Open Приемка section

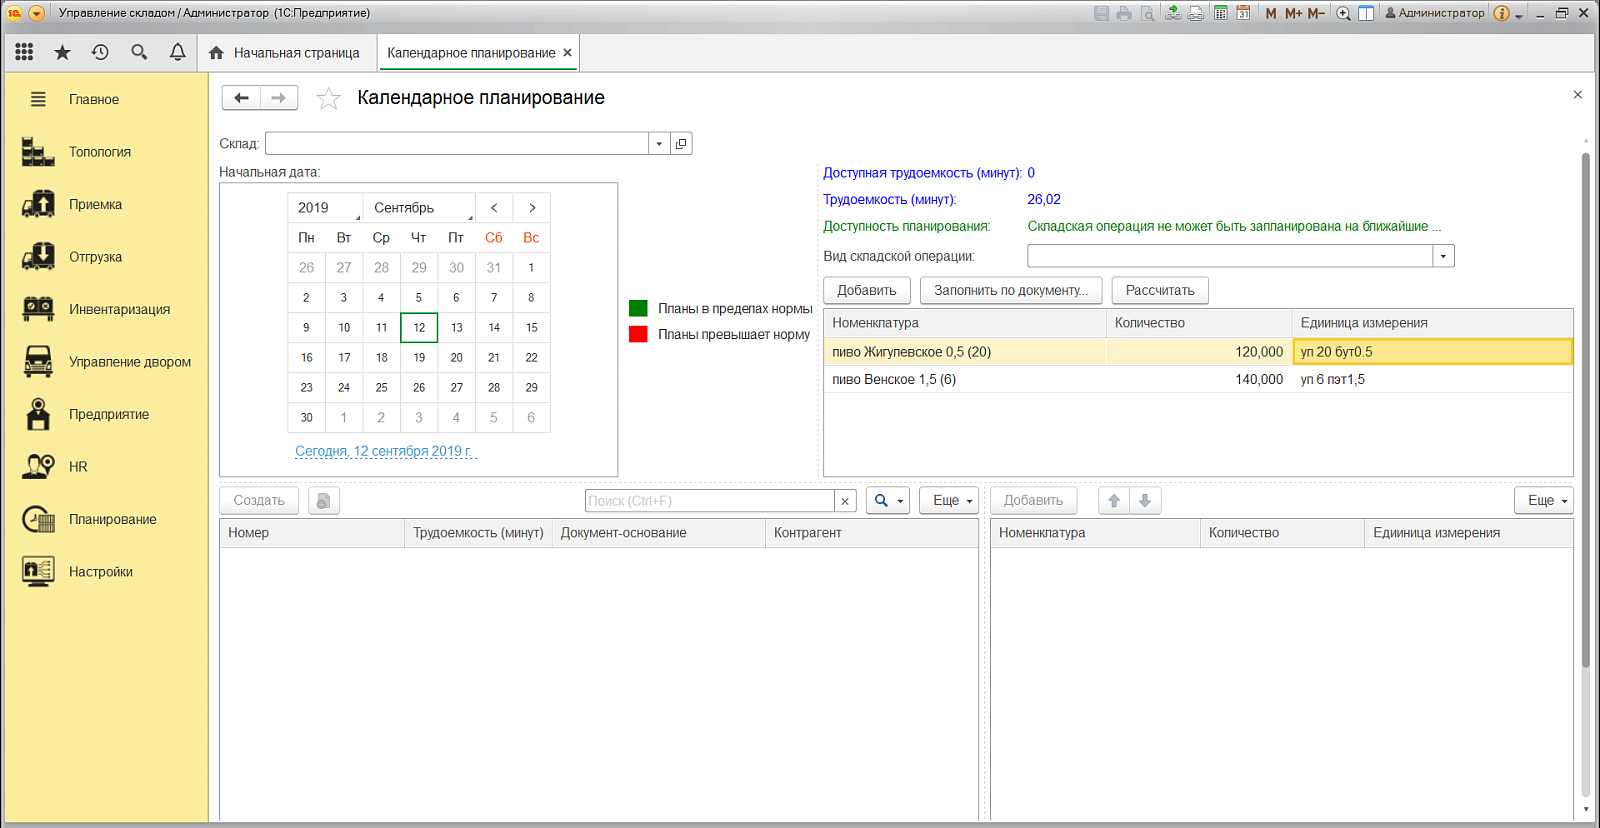107,204
